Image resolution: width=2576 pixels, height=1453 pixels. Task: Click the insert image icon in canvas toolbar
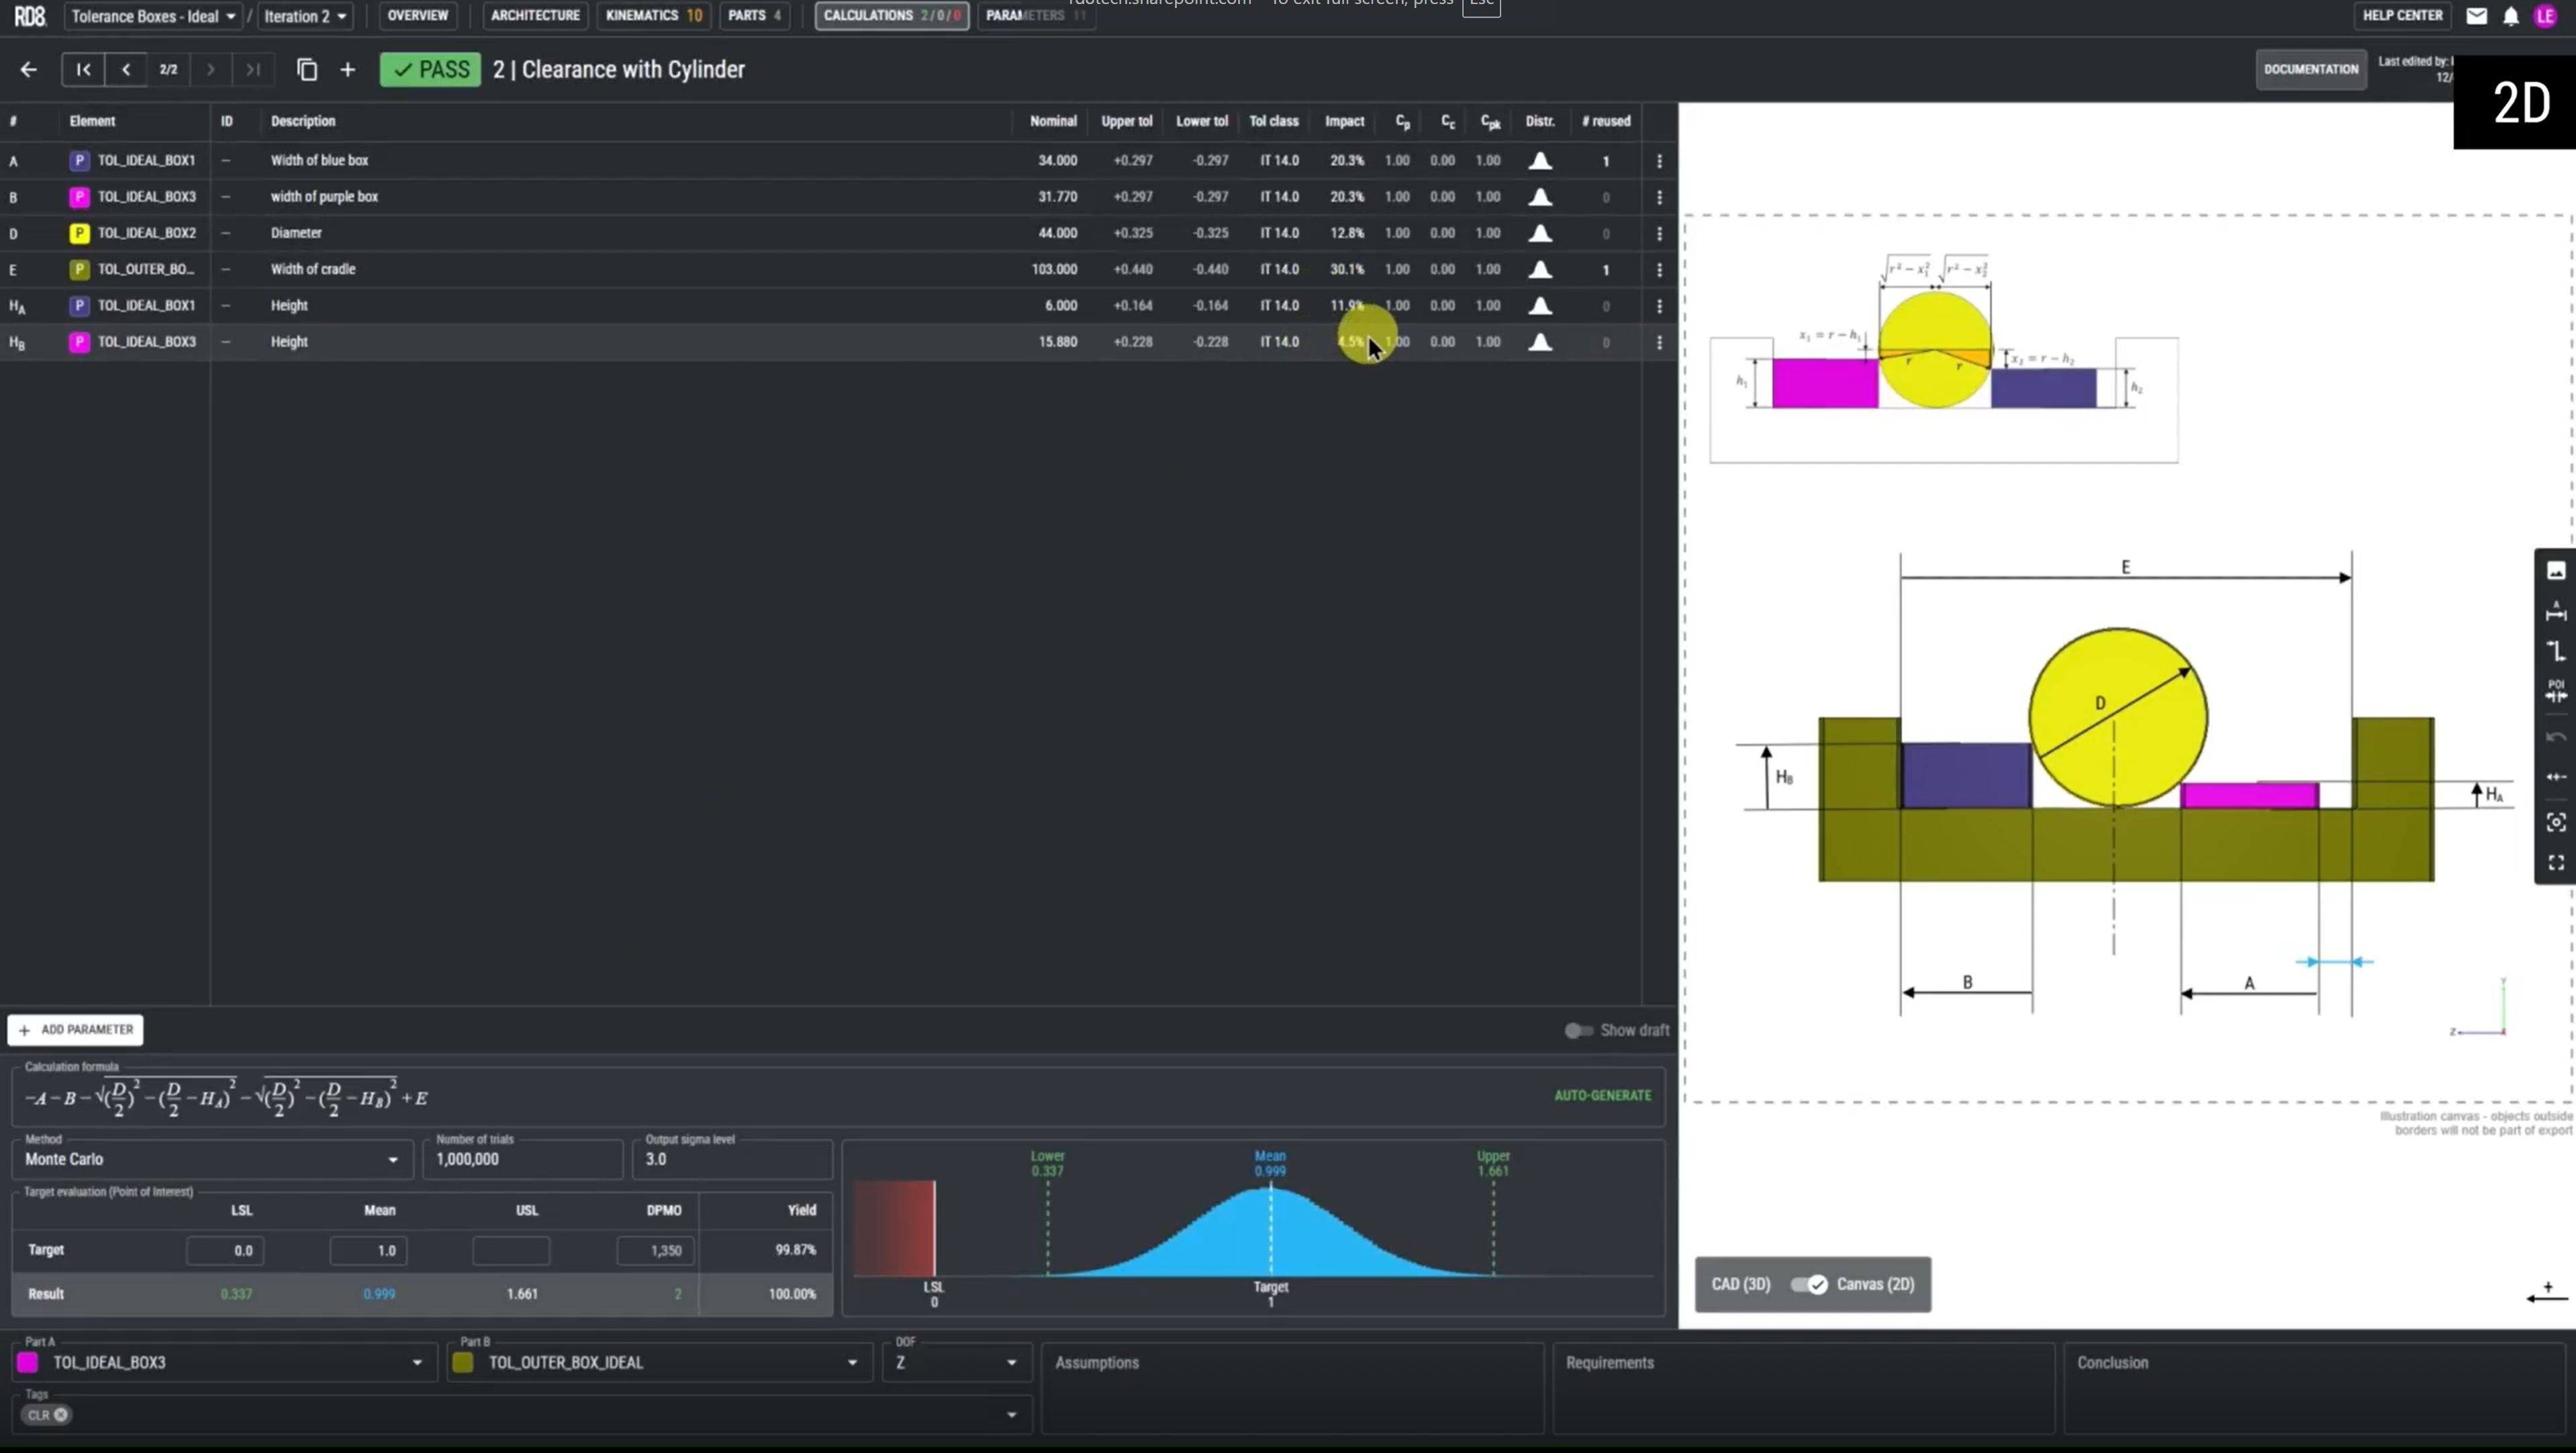coord(2556,571)
